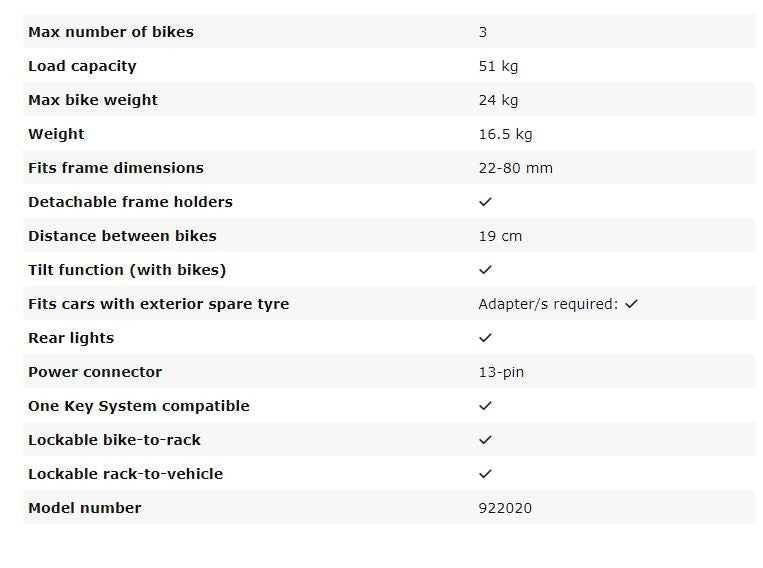The image size is (763, 568).
Task: Select the 13-pin connector value
Action: coord(501,372)
